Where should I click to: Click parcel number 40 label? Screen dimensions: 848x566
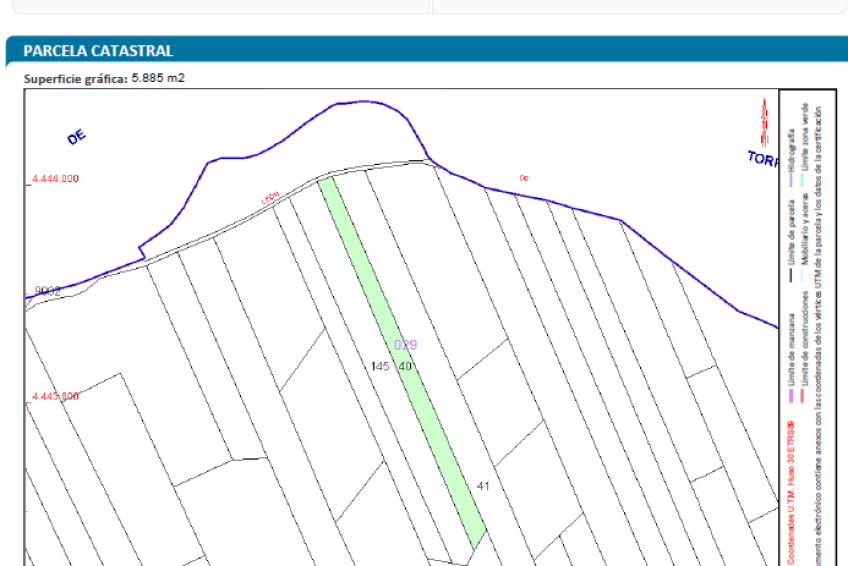click(405, 367)
